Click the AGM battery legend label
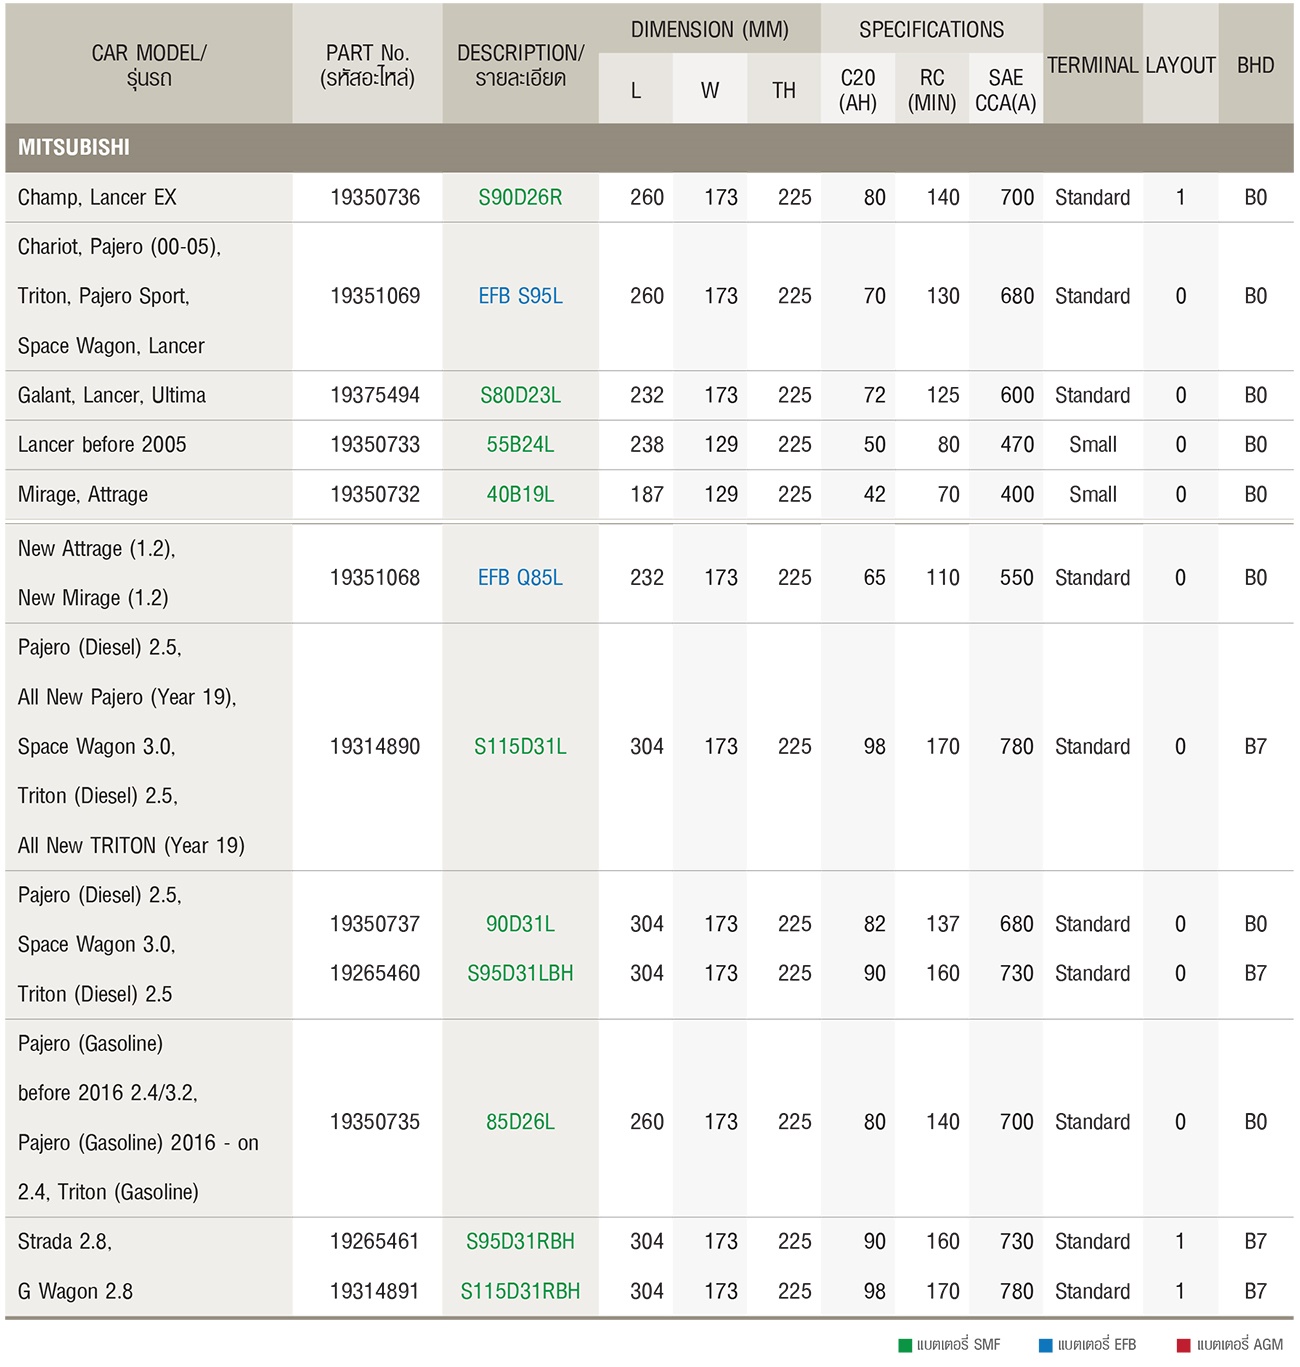 tap(1240, 1345)
